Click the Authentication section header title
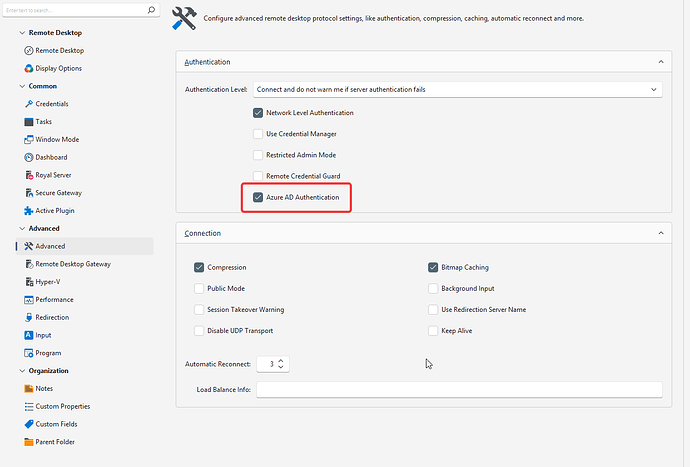Image resolution: width=690 pixels, height=467 pixels. [207, 62]
